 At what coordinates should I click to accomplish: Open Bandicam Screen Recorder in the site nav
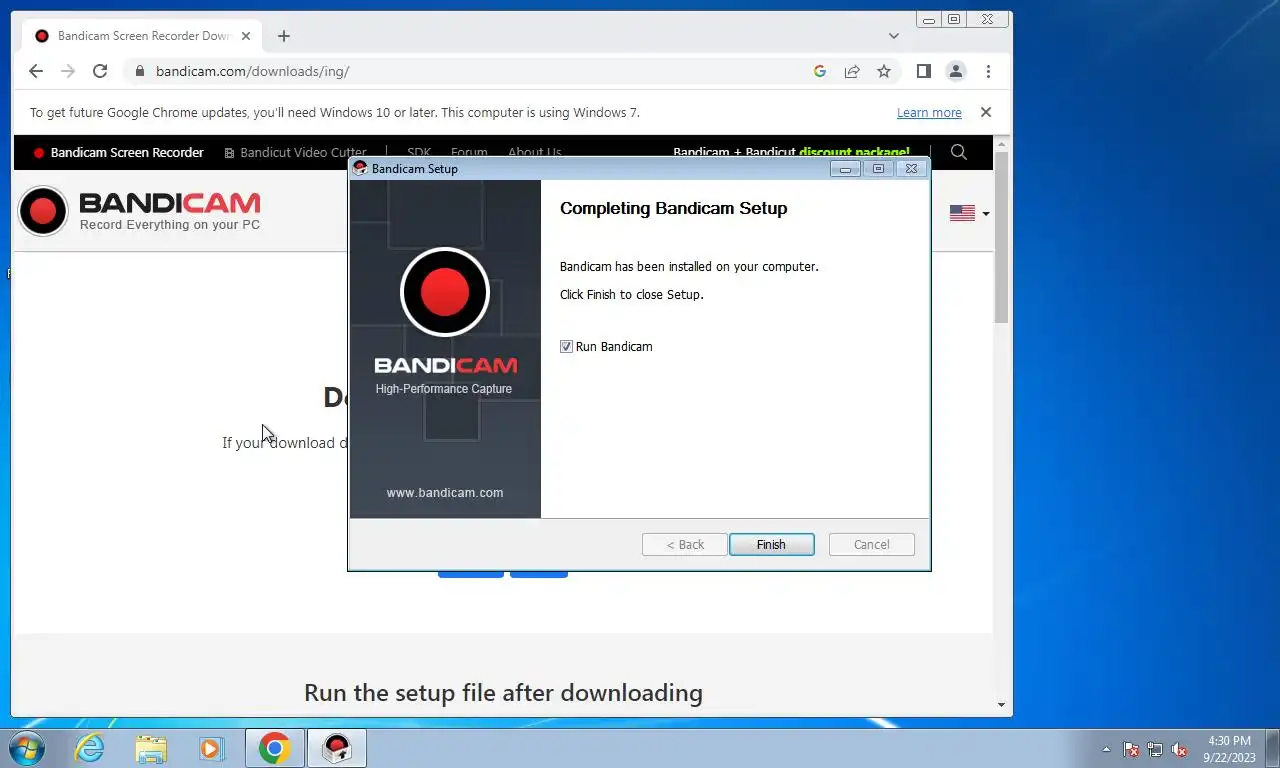click(x=119, y=153)
